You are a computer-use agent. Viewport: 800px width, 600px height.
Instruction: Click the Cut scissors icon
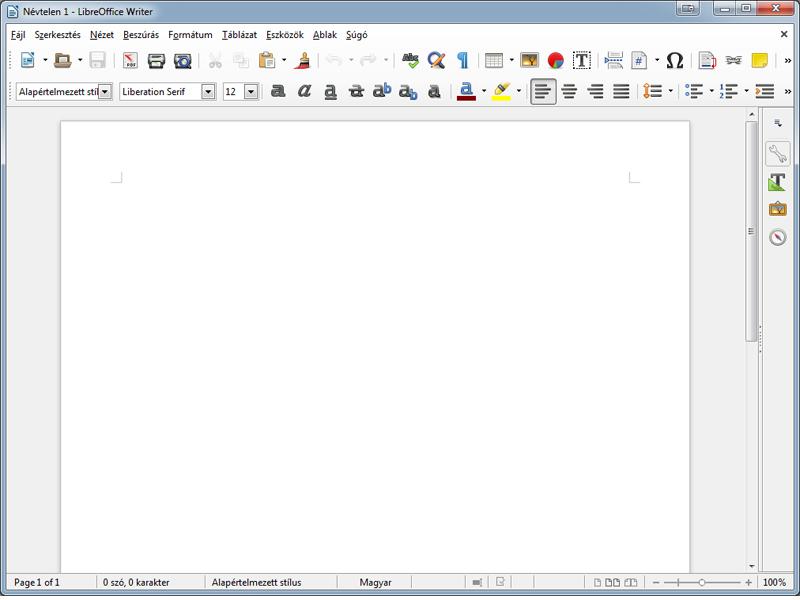click(215, 60)
